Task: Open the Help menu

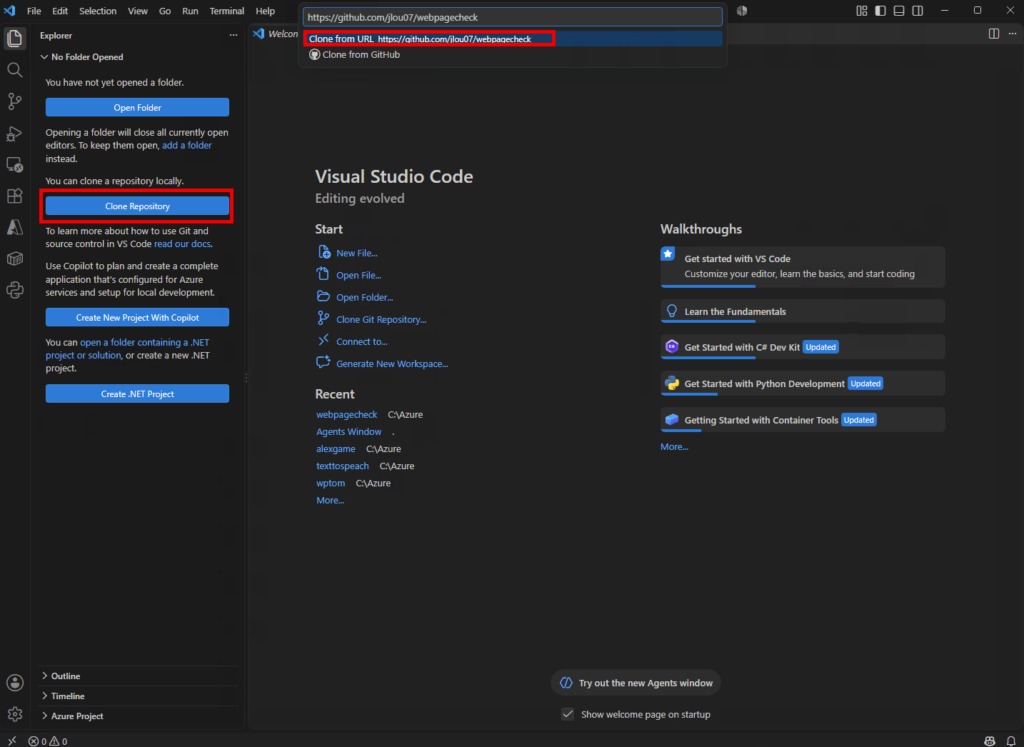Action: (x=265, y=11)
